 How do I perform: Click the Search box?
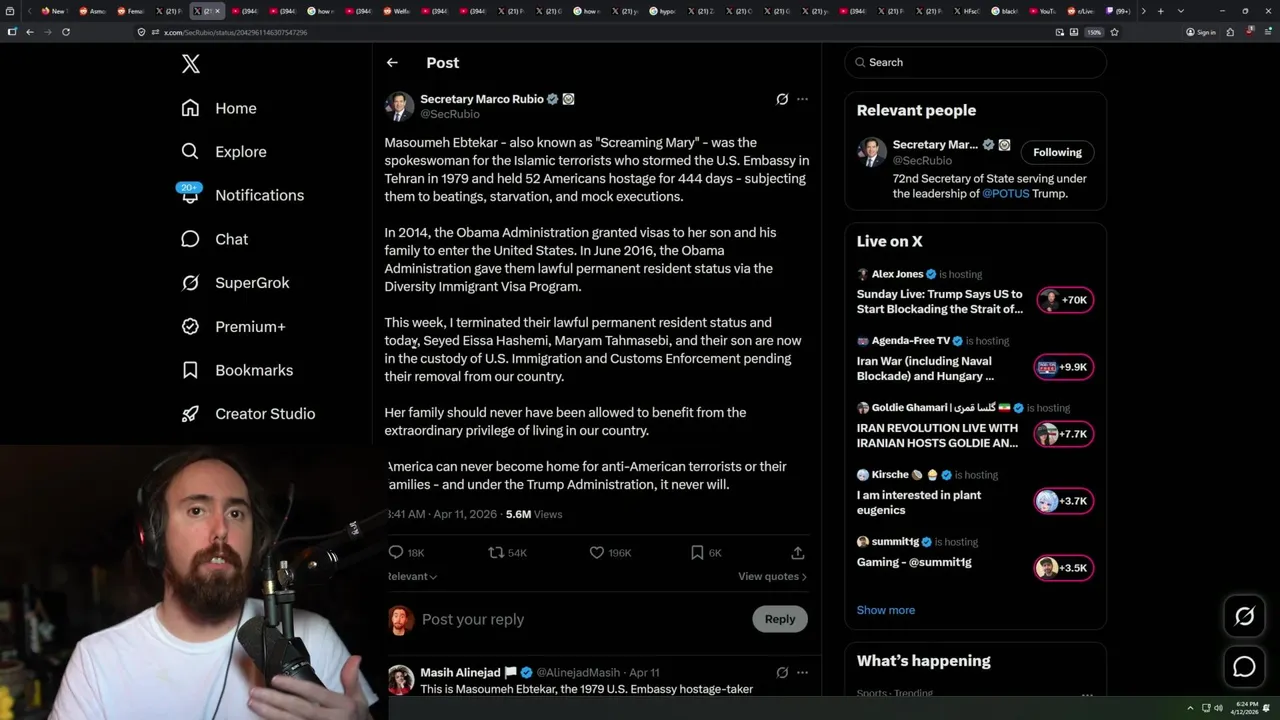pos(976,62)
